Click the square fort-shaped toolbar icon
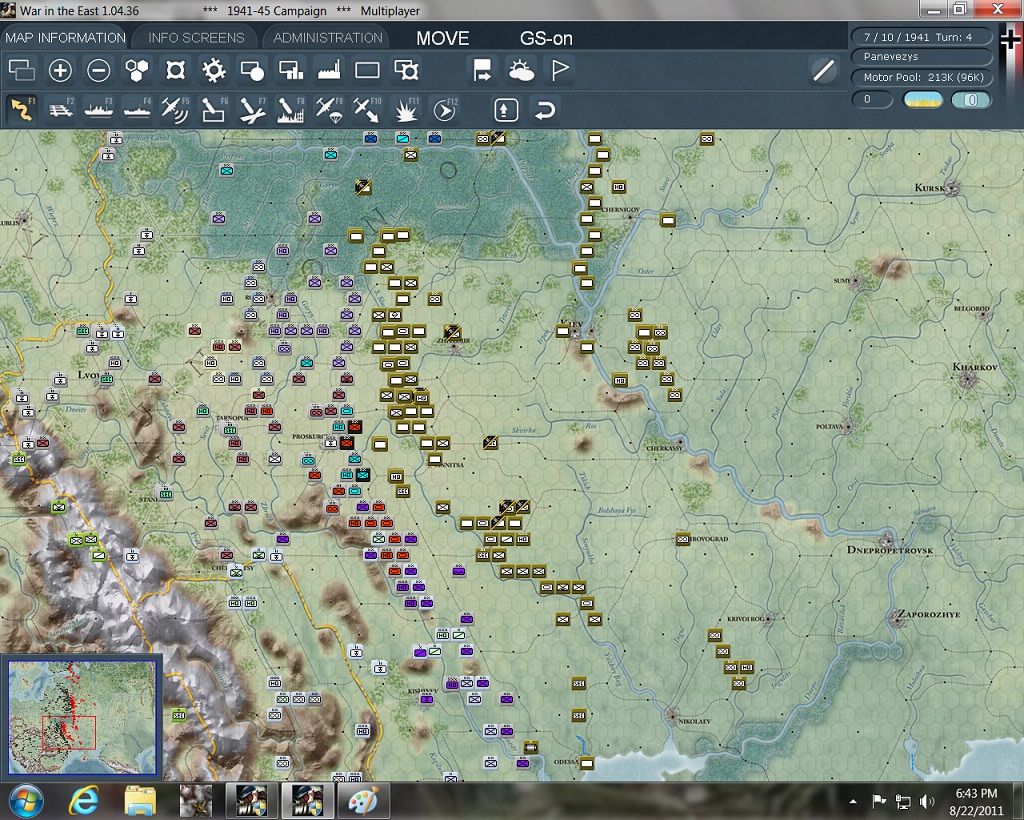Viewport: 1024px width, 820px height. [175, 70]
